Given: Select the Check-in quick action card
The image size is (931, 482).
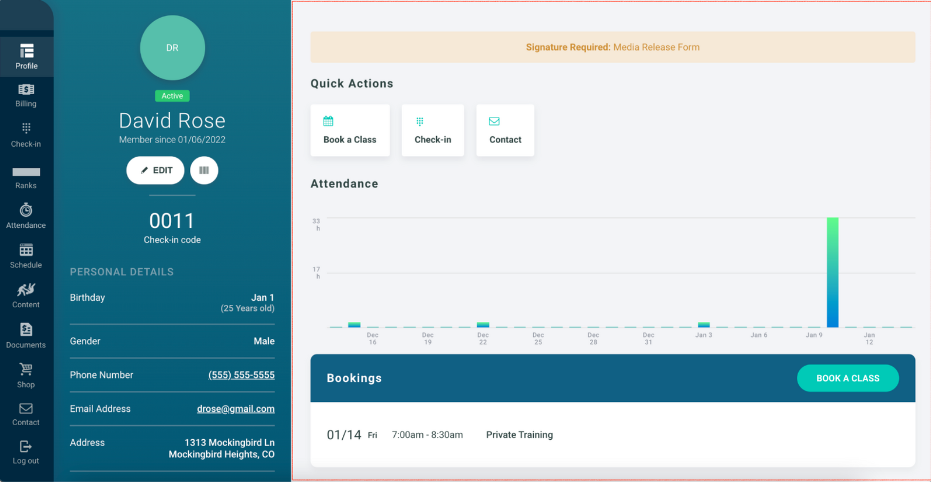Looking at the screenshot, I should point(433,130).
